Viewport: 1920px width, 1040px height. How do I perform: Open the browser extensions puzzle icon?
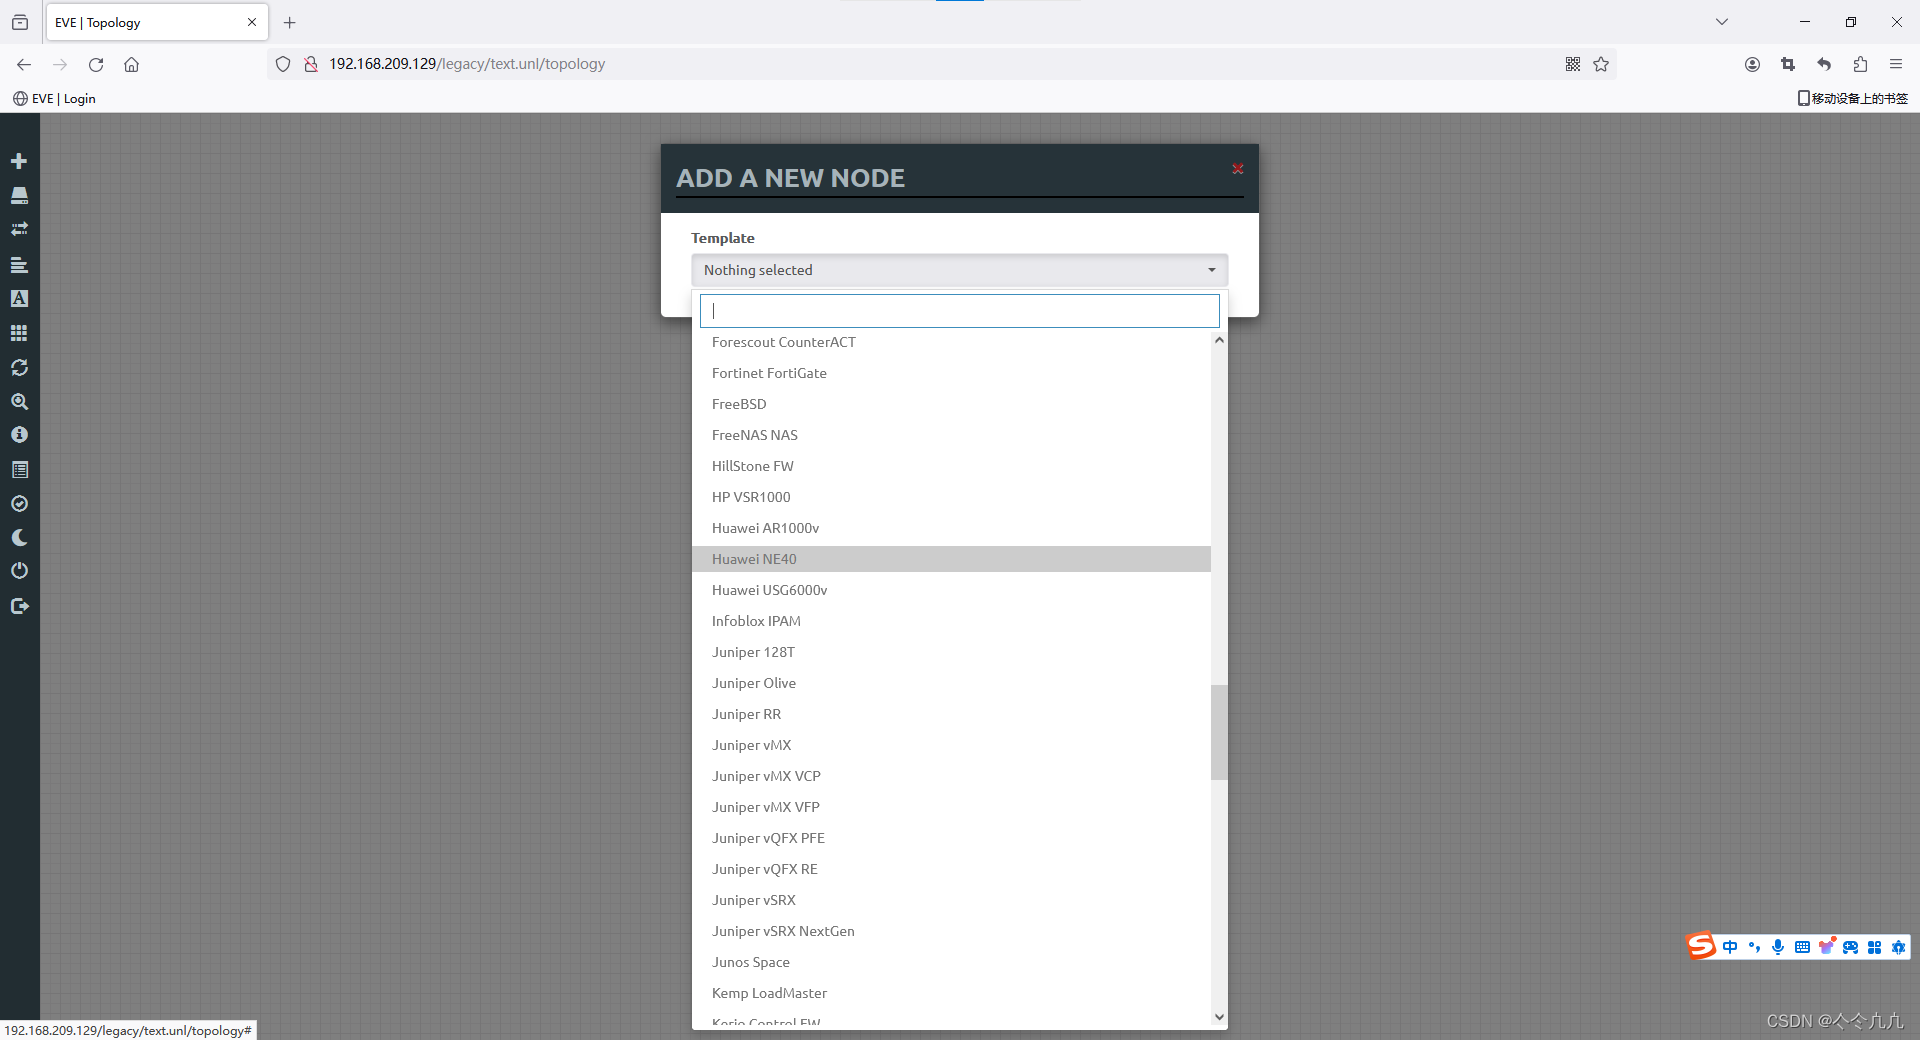[x=1860, y=64]
